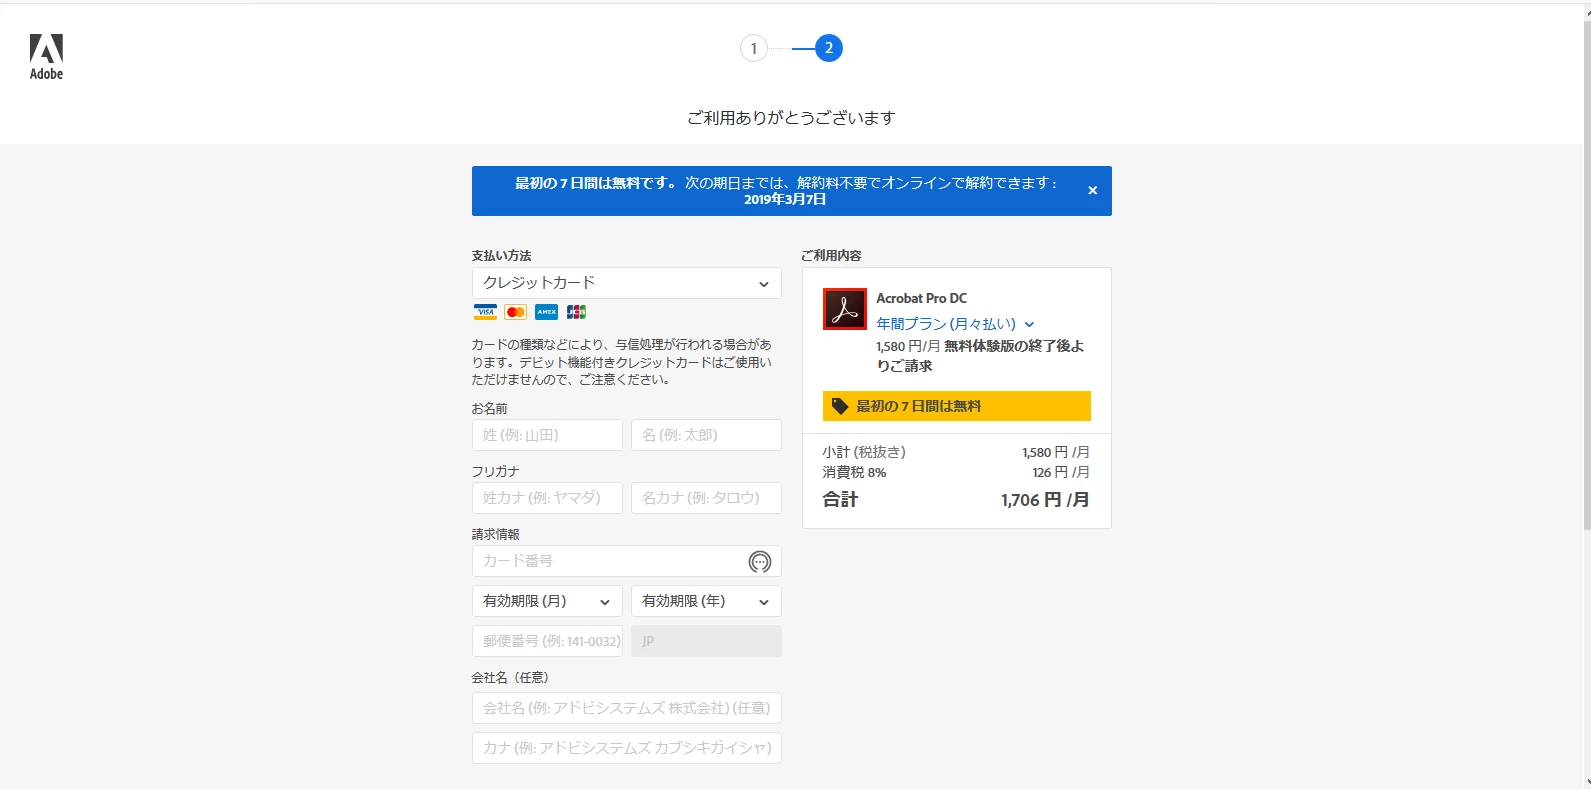Click the 姓カナ (例: ヤマダ) field
This screenshot has height=789, width=1591.
click(547, 498)
